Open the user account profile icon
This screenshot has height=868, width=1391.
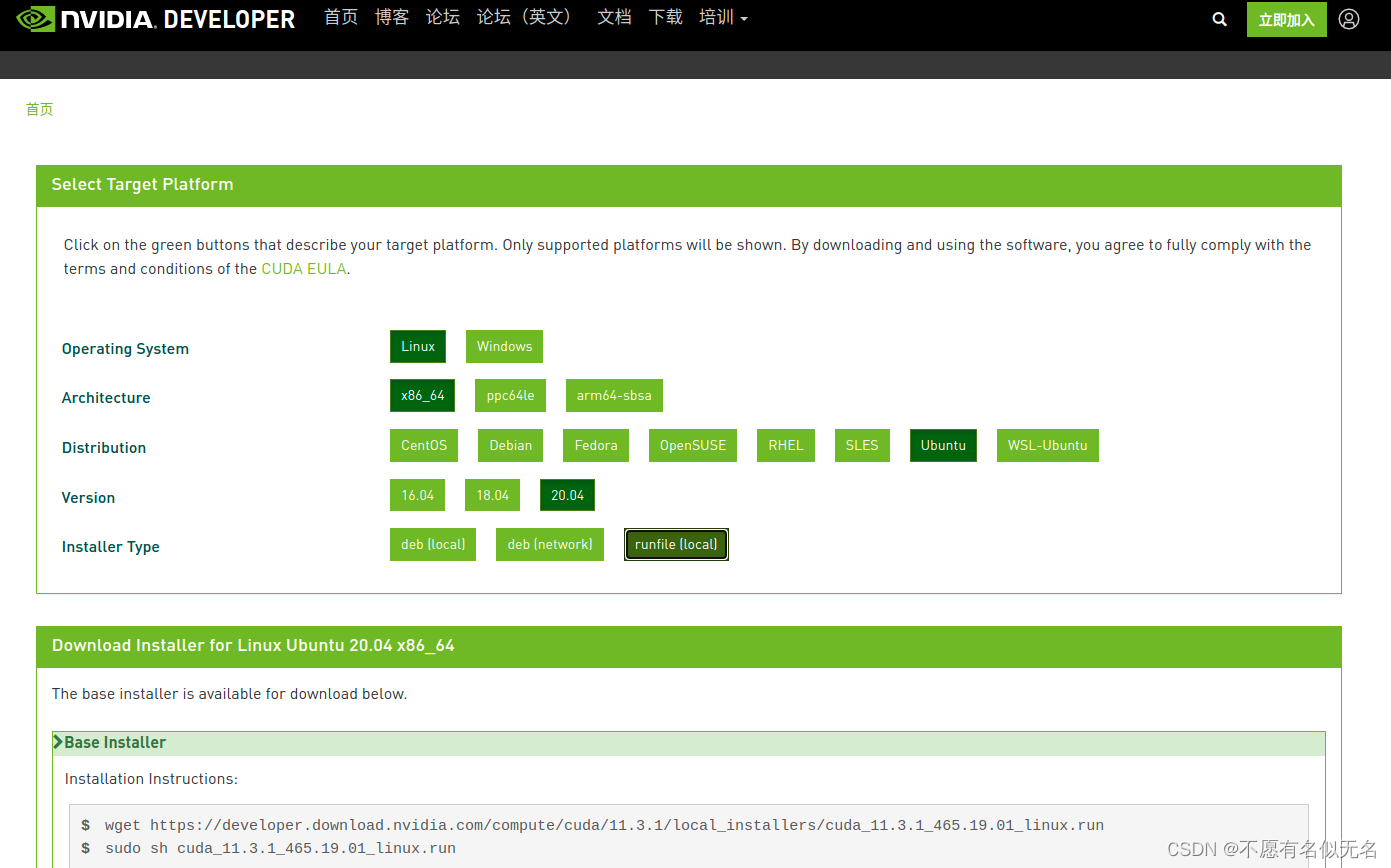point(1349,19)
